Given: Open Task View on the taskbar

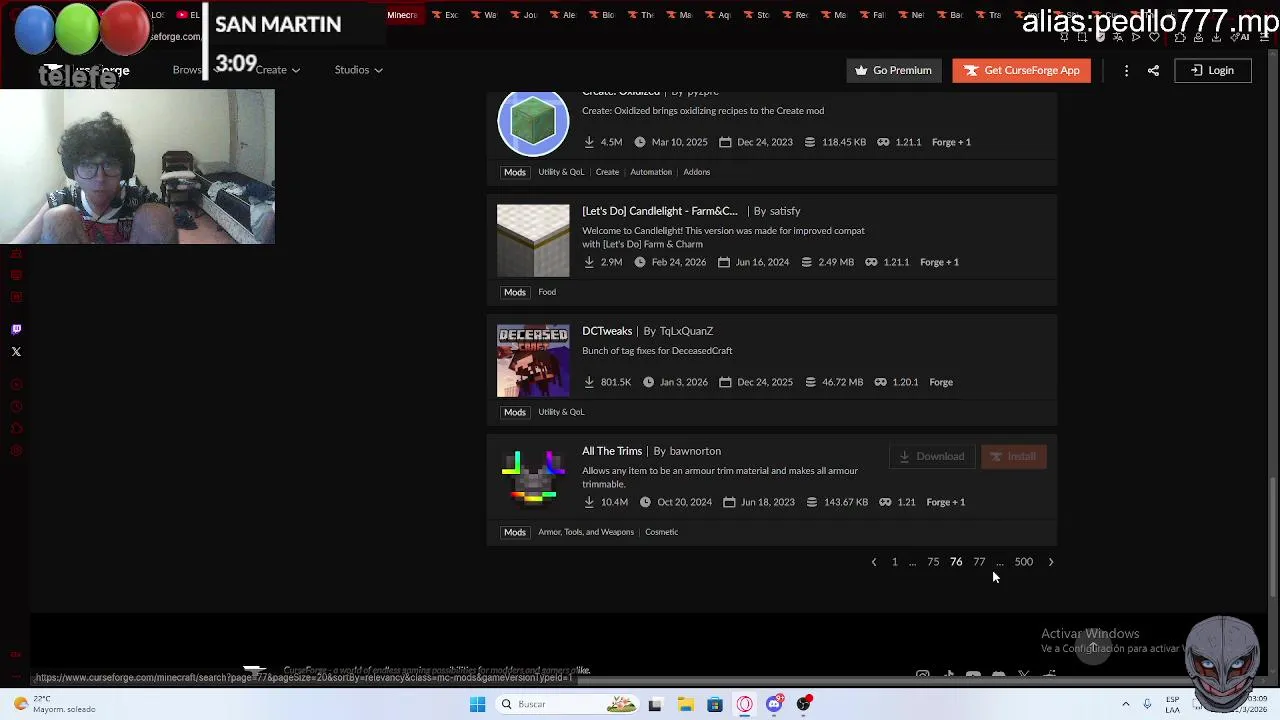Looking at the screenshot, I should pyautogui.click(x=655, y=704).
